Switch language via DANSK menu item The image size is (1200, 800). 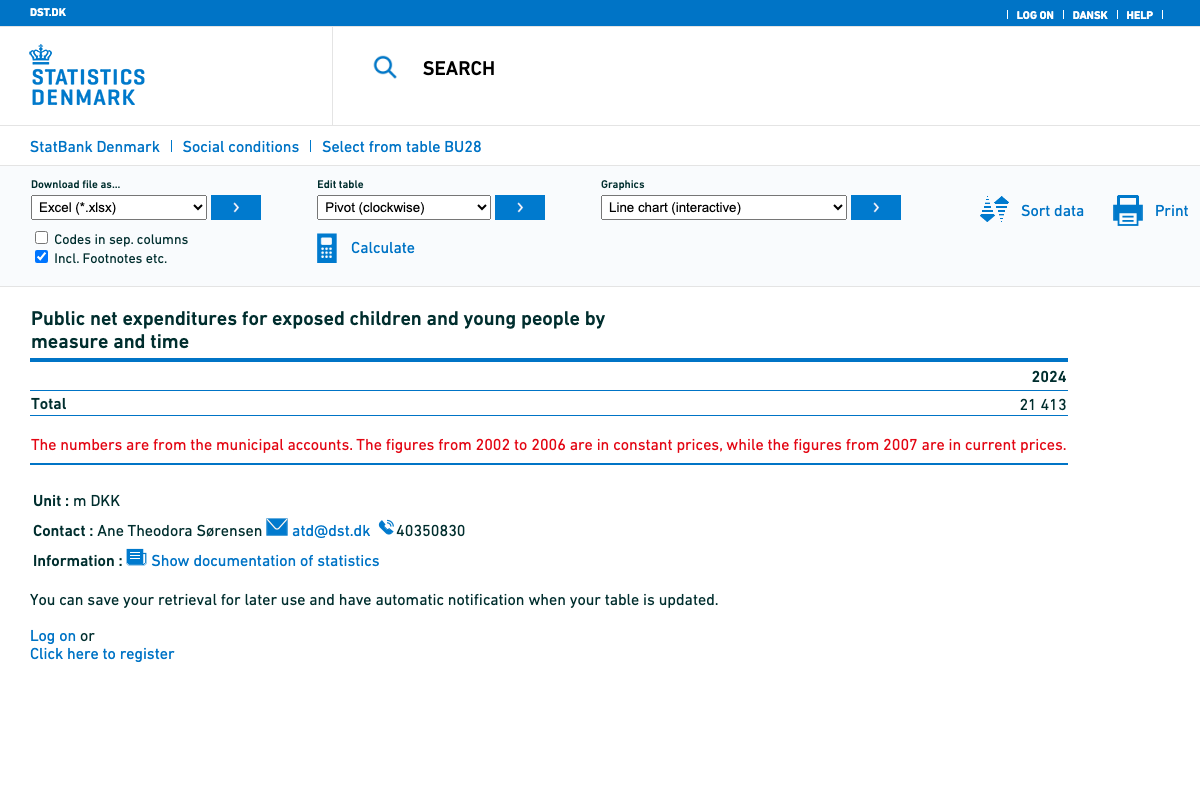click(x=1090, y=15)
